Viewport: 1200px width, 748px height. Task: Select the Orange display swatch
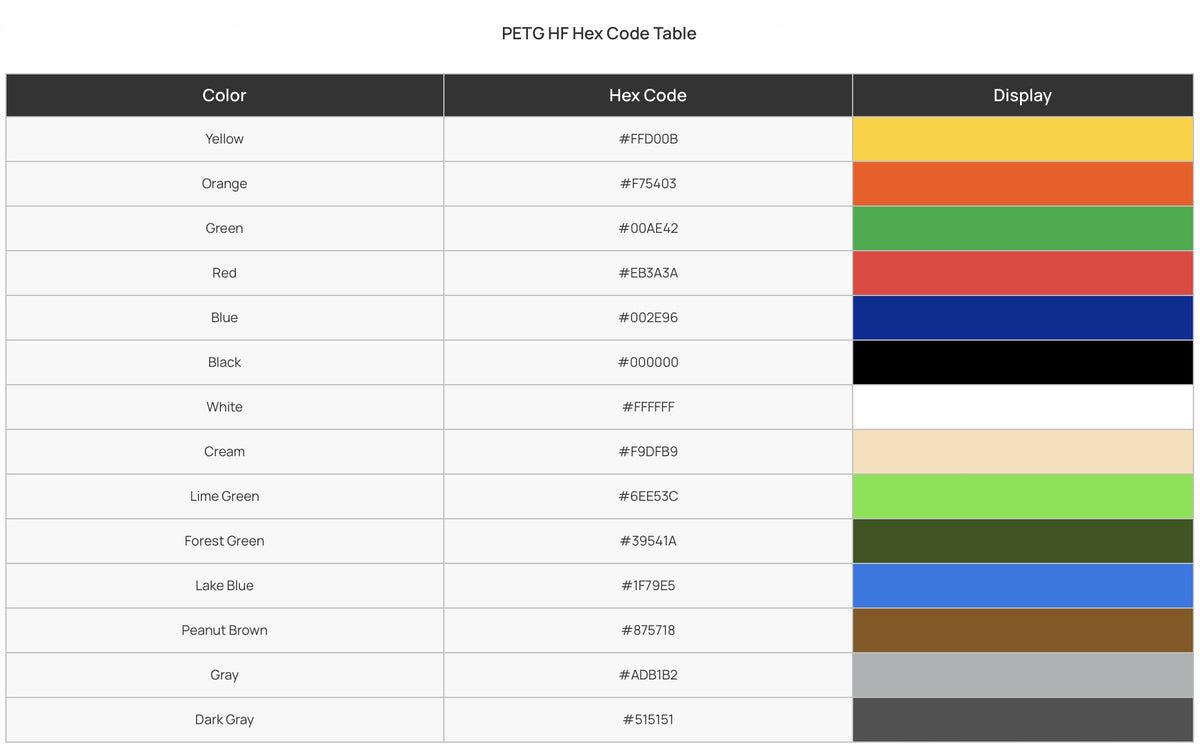coord(1023,184)
